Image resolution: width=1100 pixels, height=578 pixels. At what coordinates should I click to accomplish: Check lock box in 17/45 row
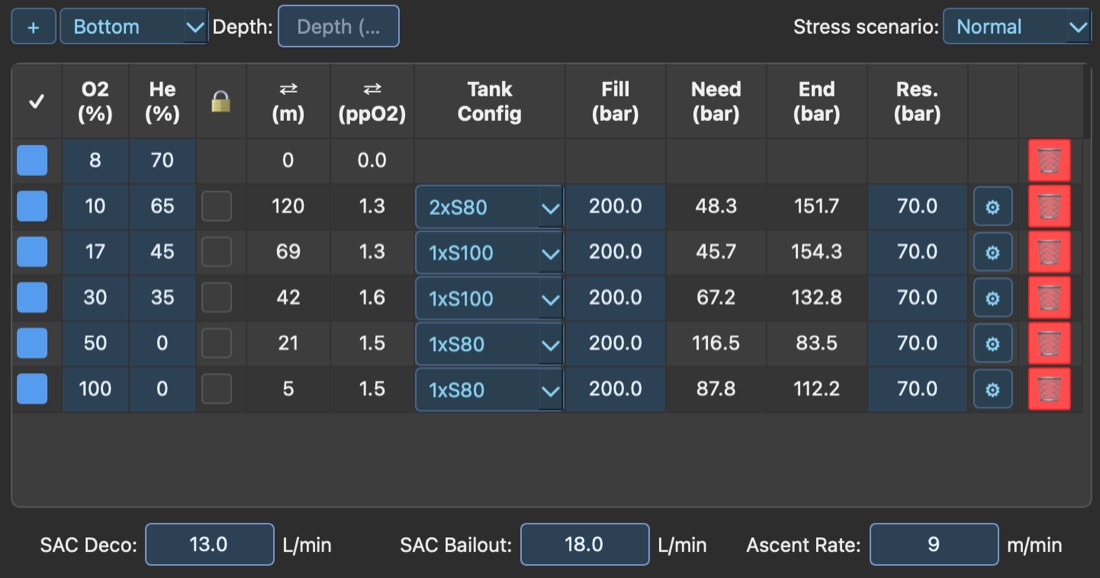217,252
